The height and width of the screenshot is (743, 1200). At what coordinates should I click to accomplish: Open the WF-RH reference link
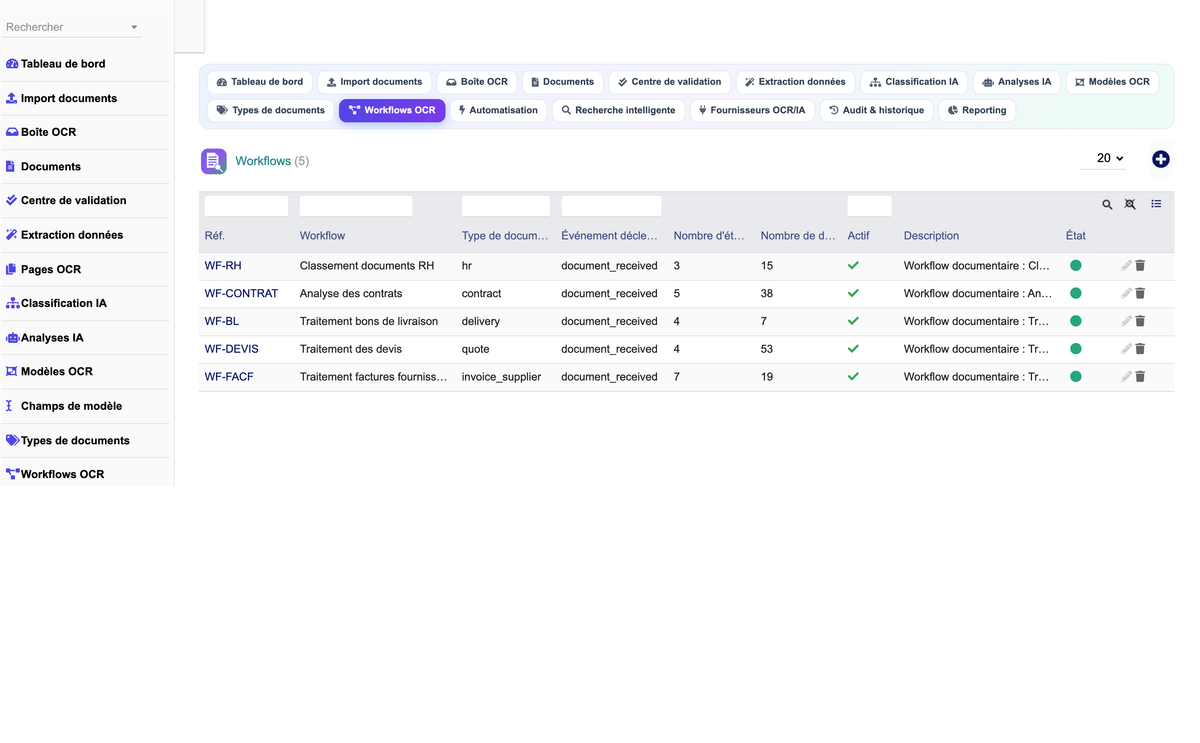(x=223, y=266)
